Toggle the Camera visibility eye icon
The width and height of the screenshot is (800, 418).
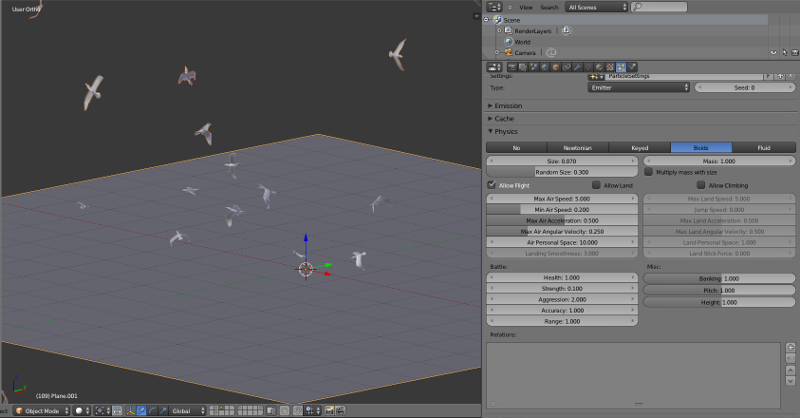point(773,53)
